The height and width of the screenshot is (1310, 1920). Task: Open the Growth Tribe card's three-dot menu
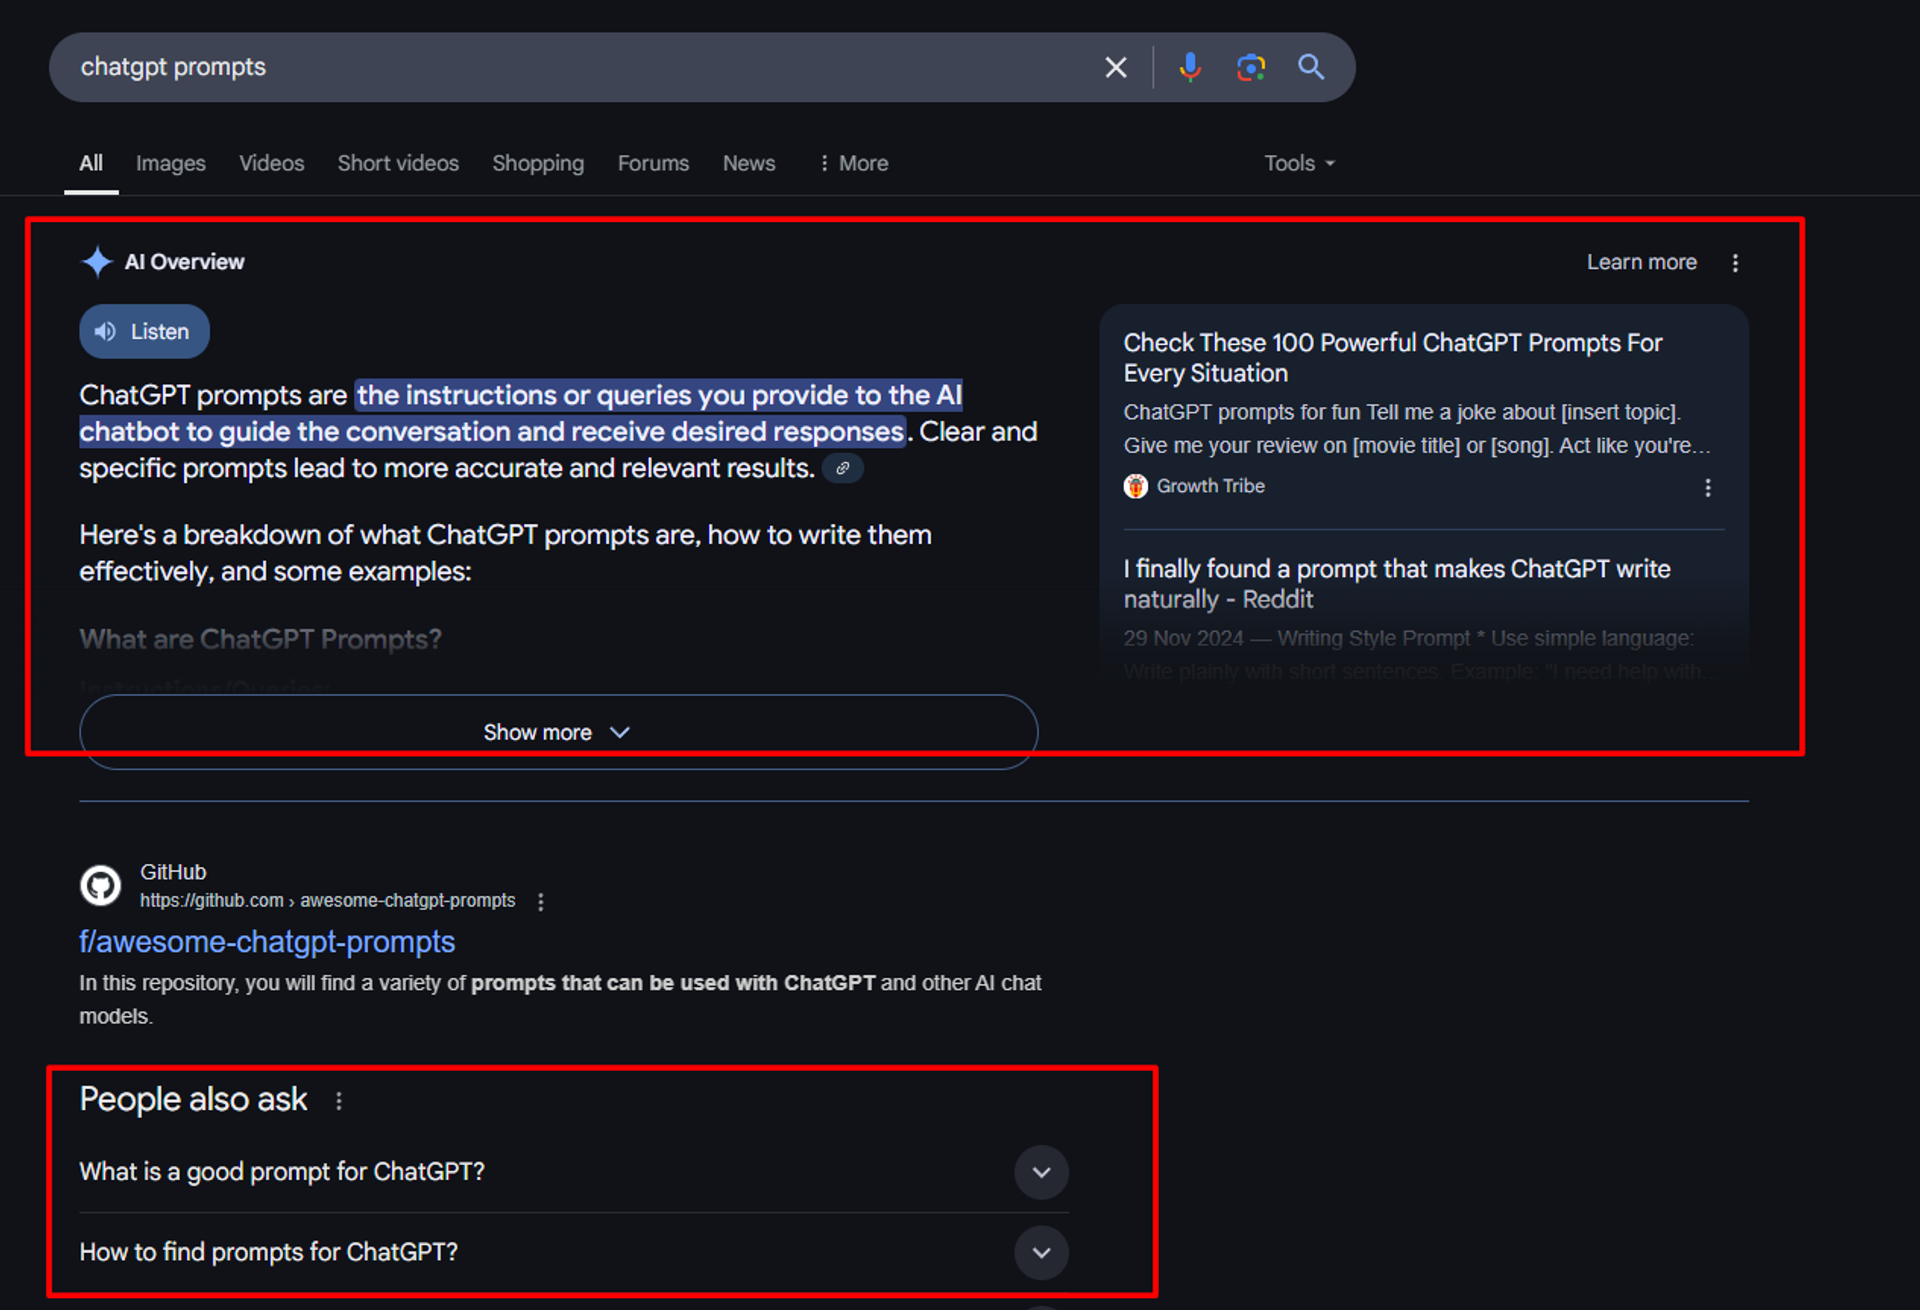pos(1708,487)
